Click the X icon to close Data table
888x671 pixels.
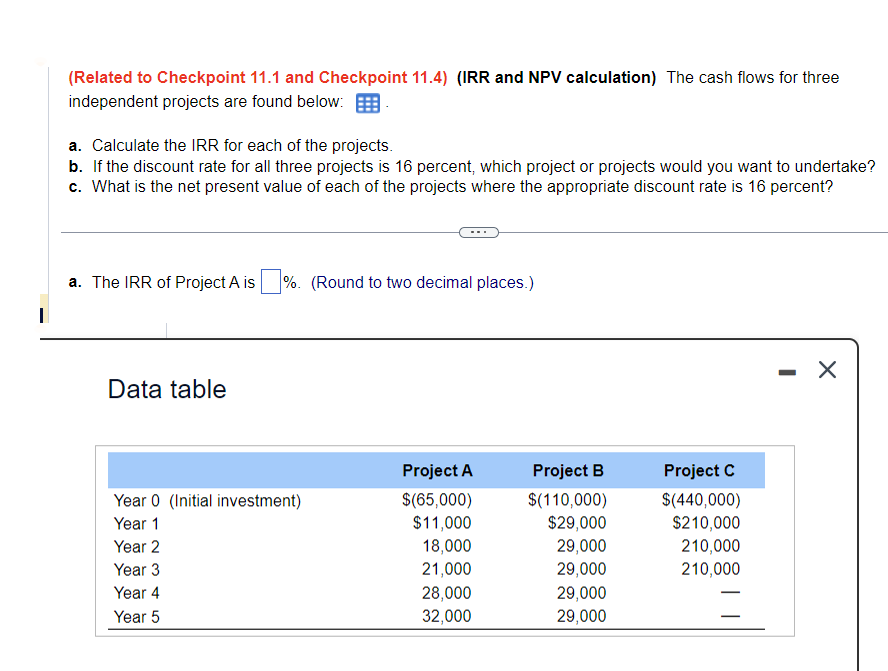[x=826, y=369]
